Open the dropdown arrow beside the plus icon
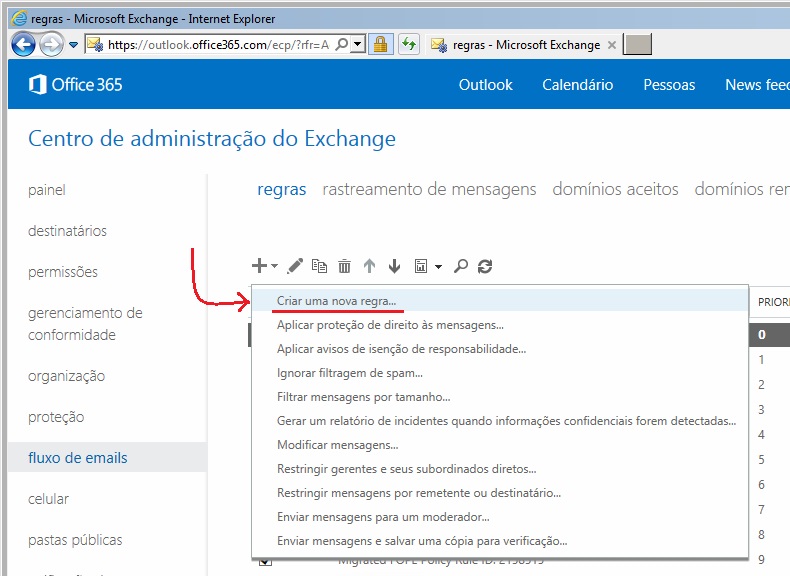Viewport: 790px width, 576px height. (274, 266)
